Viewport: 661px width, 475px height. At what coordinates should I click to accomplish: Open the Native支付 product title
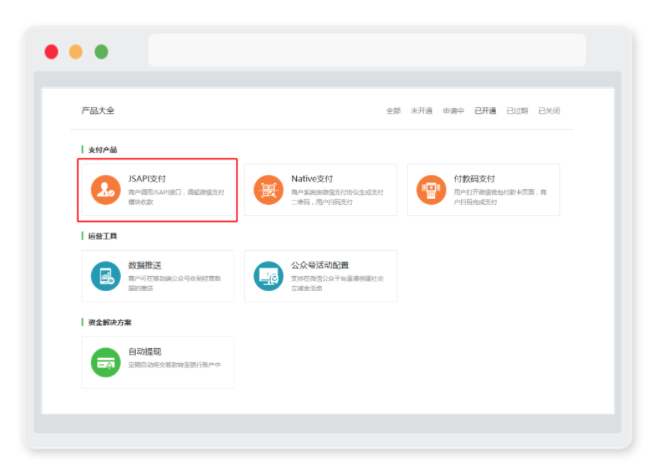coord(312,179)
